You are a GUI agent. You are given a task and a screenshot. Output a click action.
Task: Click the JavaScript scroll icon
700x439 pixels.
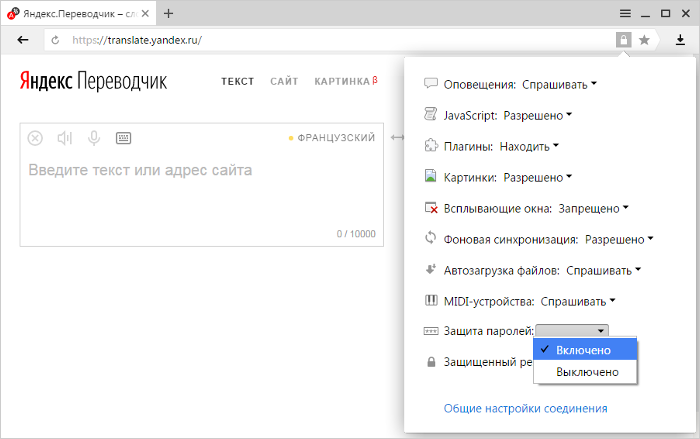pos(430,114)
